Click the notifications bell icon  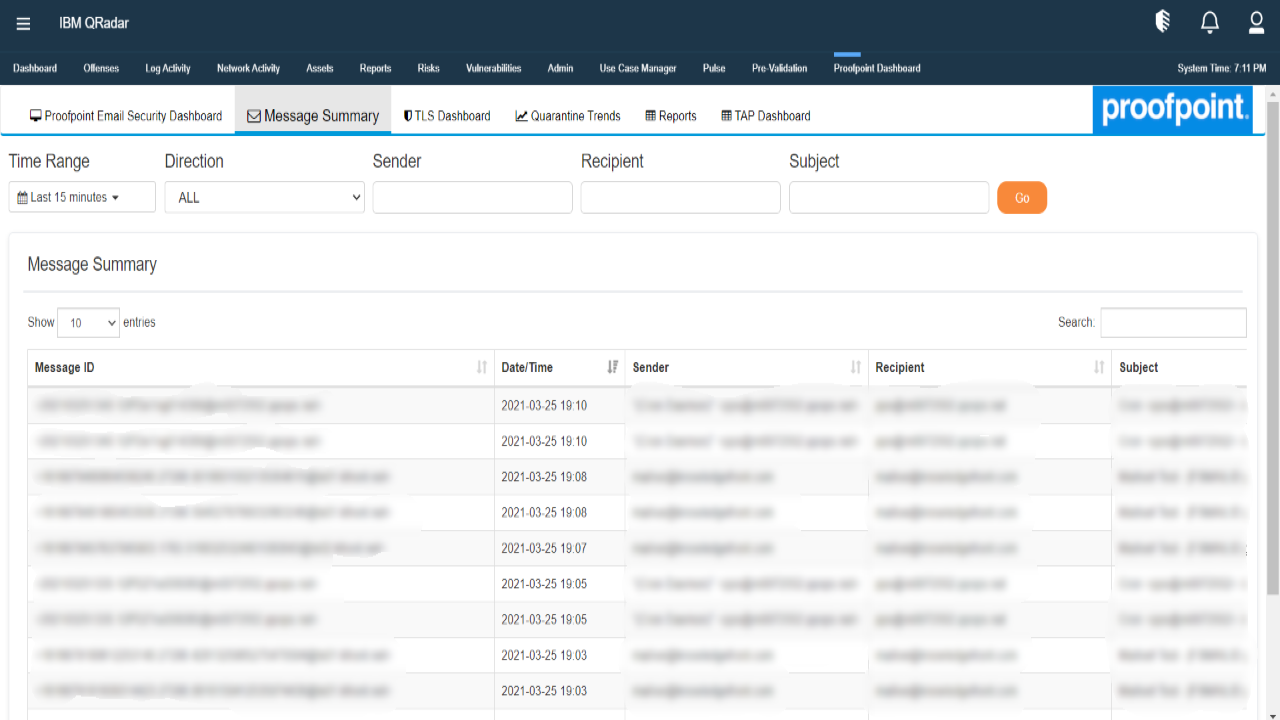[1210, 22]
